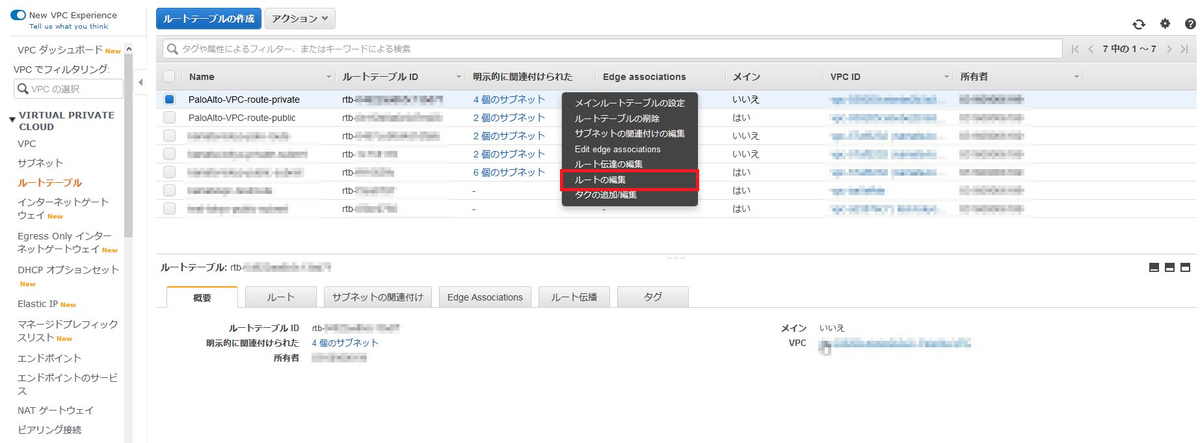This screenshot has width=1200, height=443.
Task: Open DHCP オプションセット in sidebar
Action: point(68,270)
